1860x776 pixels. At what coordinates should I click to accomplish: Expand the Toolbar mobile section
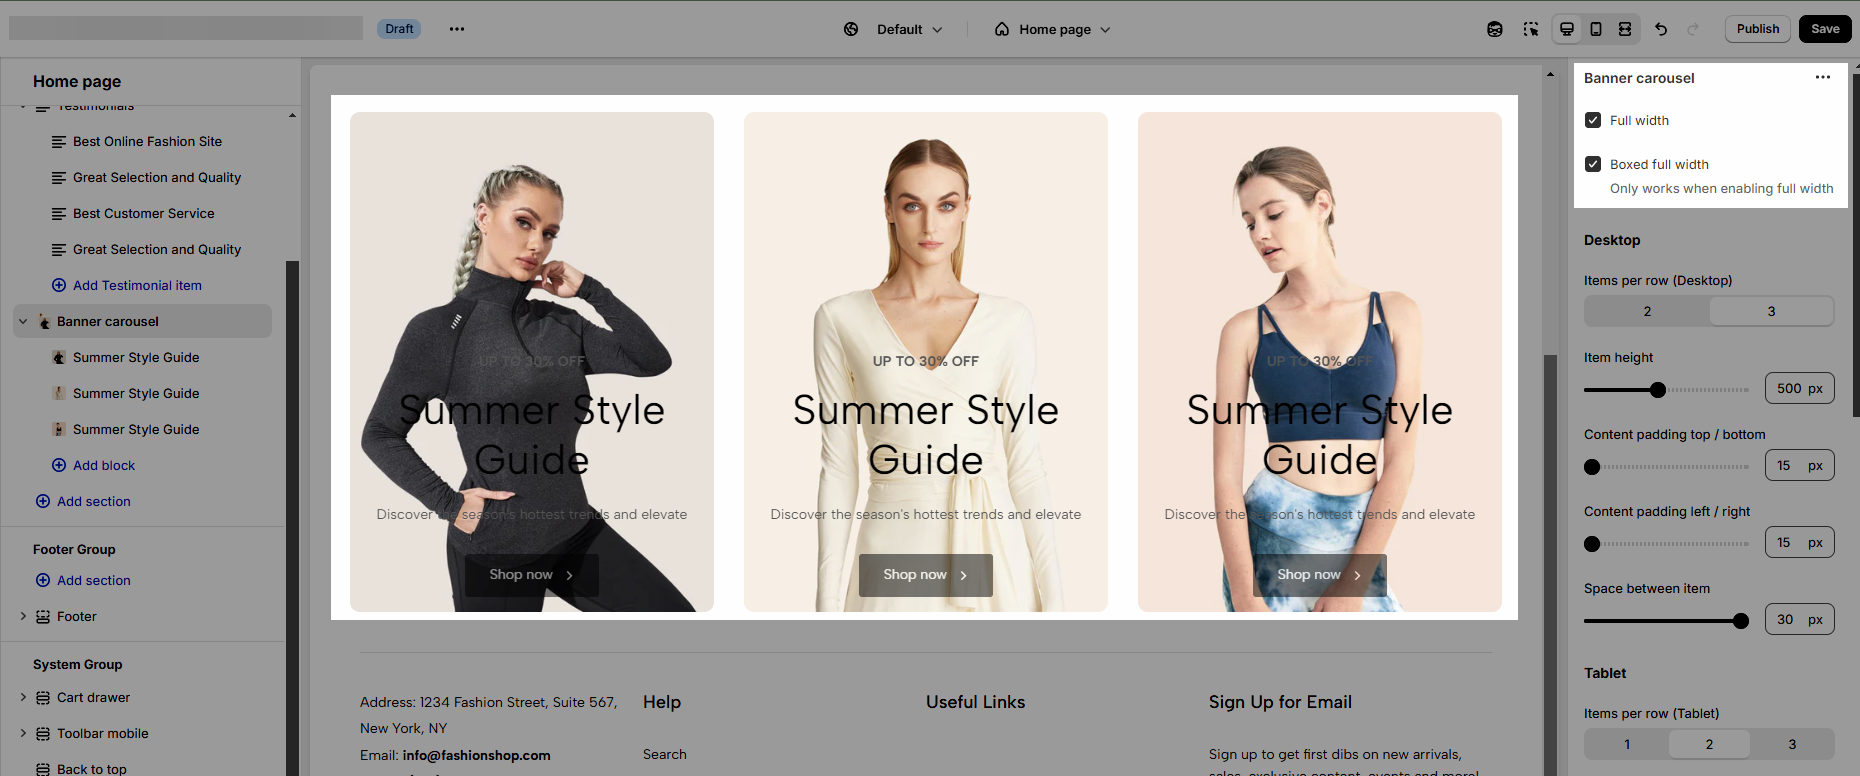point(23,734)
